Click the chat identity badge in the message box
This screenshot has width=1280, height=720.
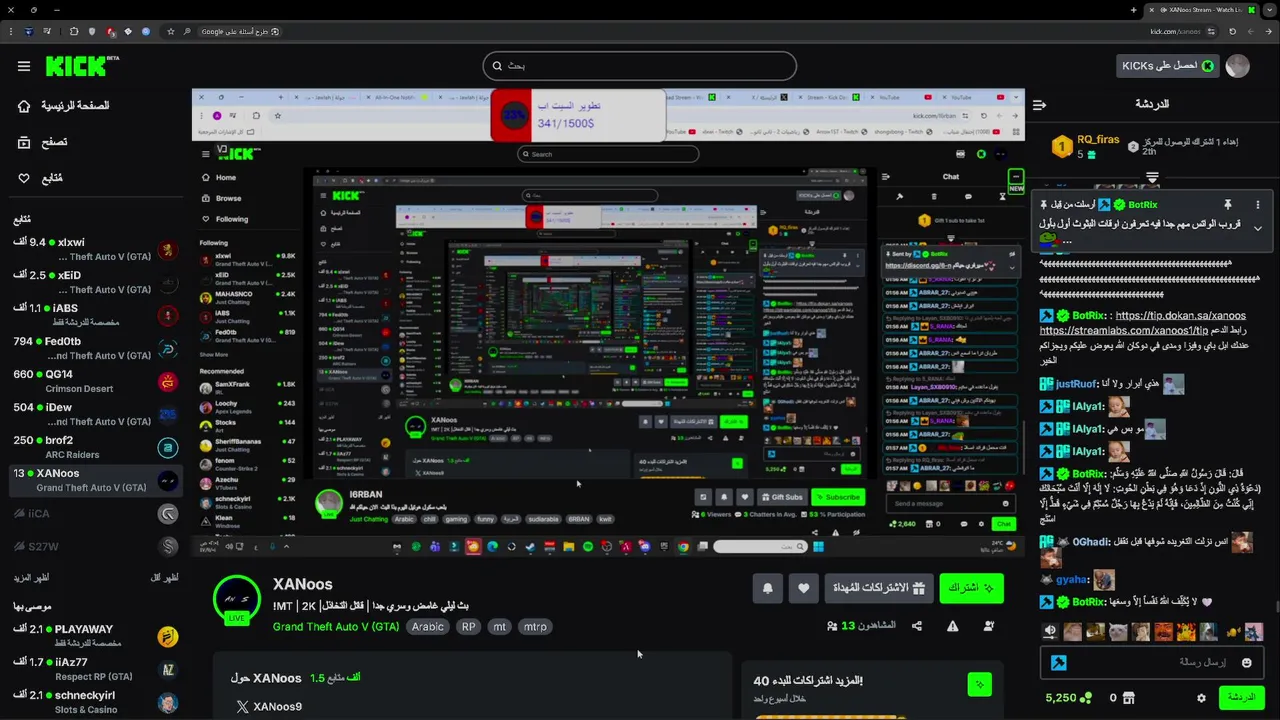click(1058, 662)
